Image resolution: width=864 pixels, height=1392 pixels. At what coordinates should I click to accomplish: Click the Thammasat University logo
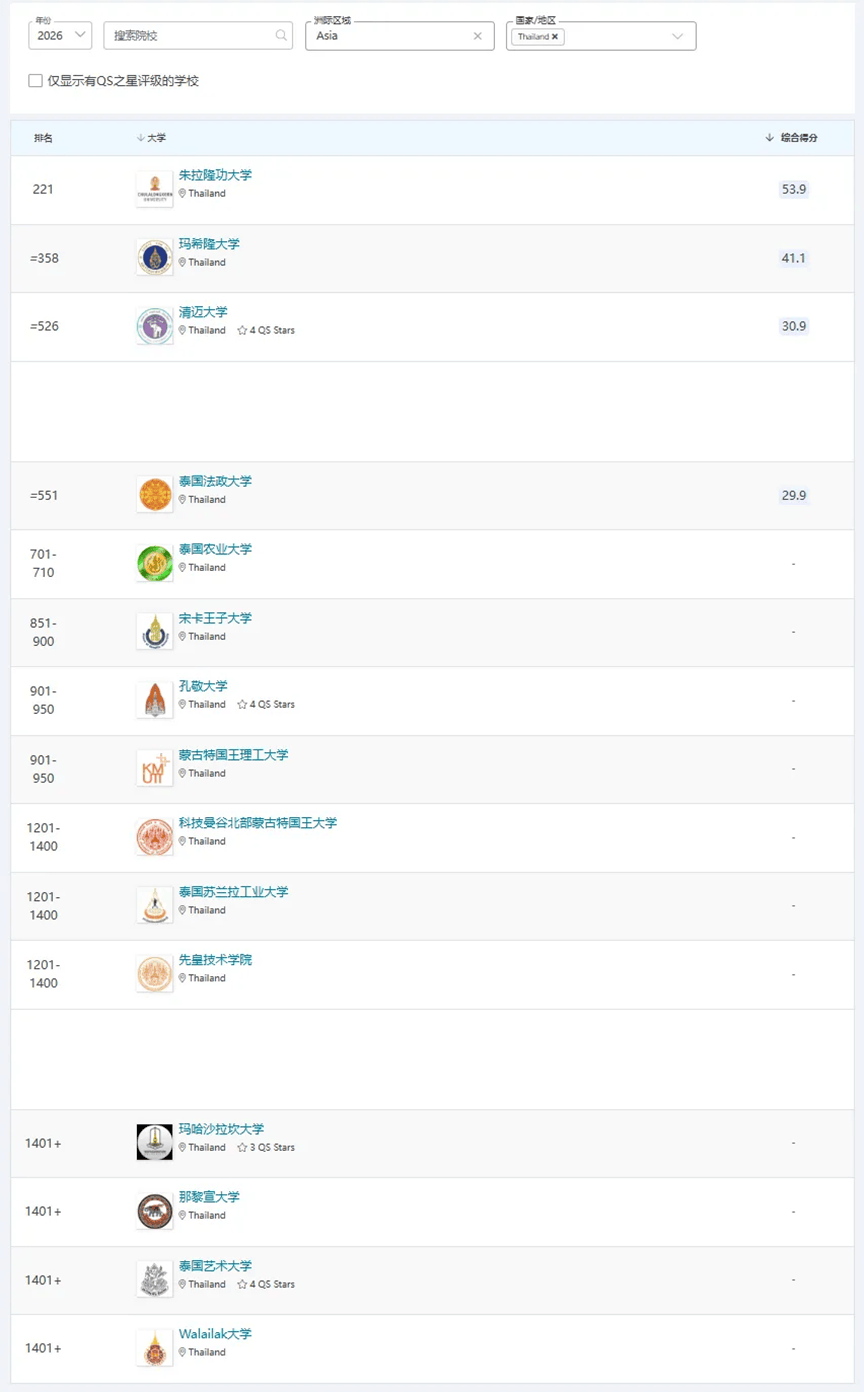(154, 495)
